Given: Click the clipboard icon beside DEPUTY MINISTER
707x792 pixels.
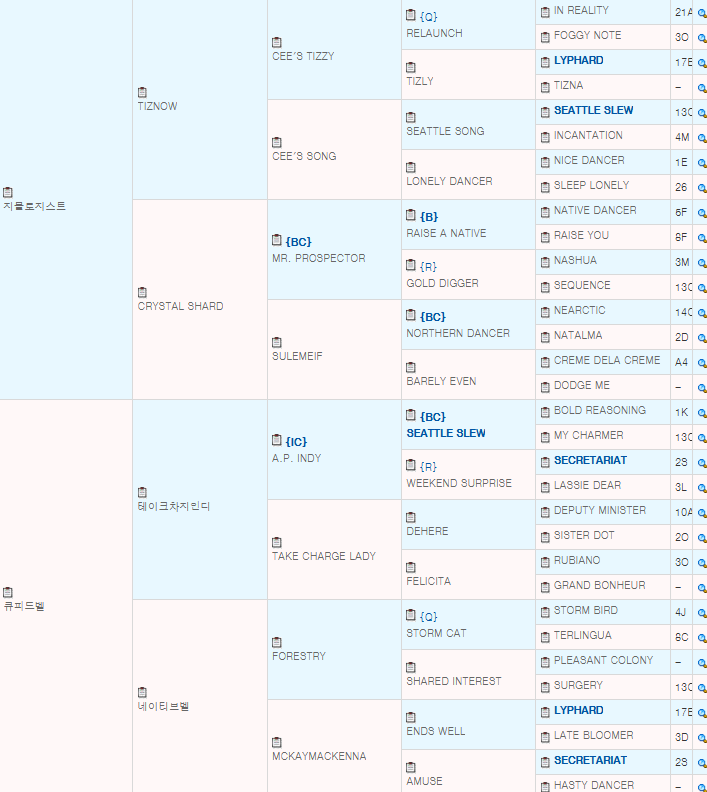Looking at the screenshot, I should 545,513.
